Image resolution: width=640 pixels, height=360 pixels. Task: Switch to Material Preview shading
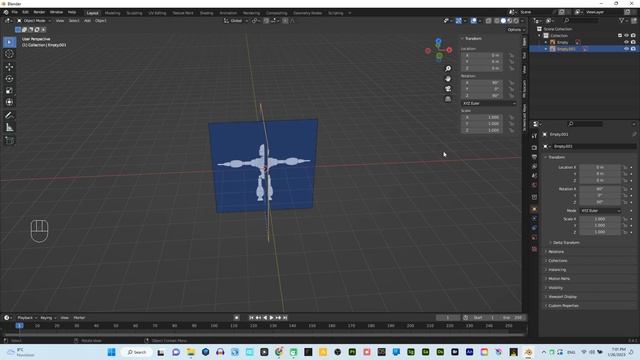[510, 20]
